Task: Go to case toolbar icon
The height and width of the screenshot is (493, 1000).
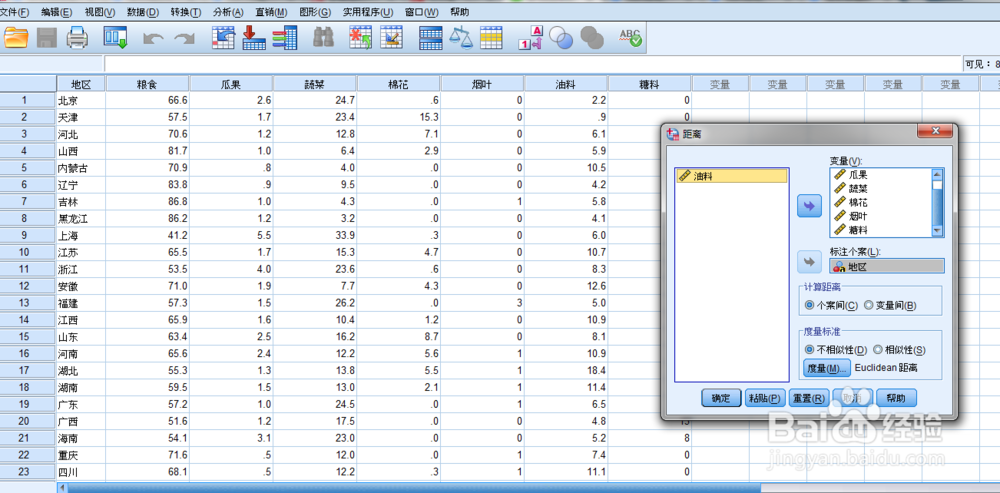Action: click(224, 38)
